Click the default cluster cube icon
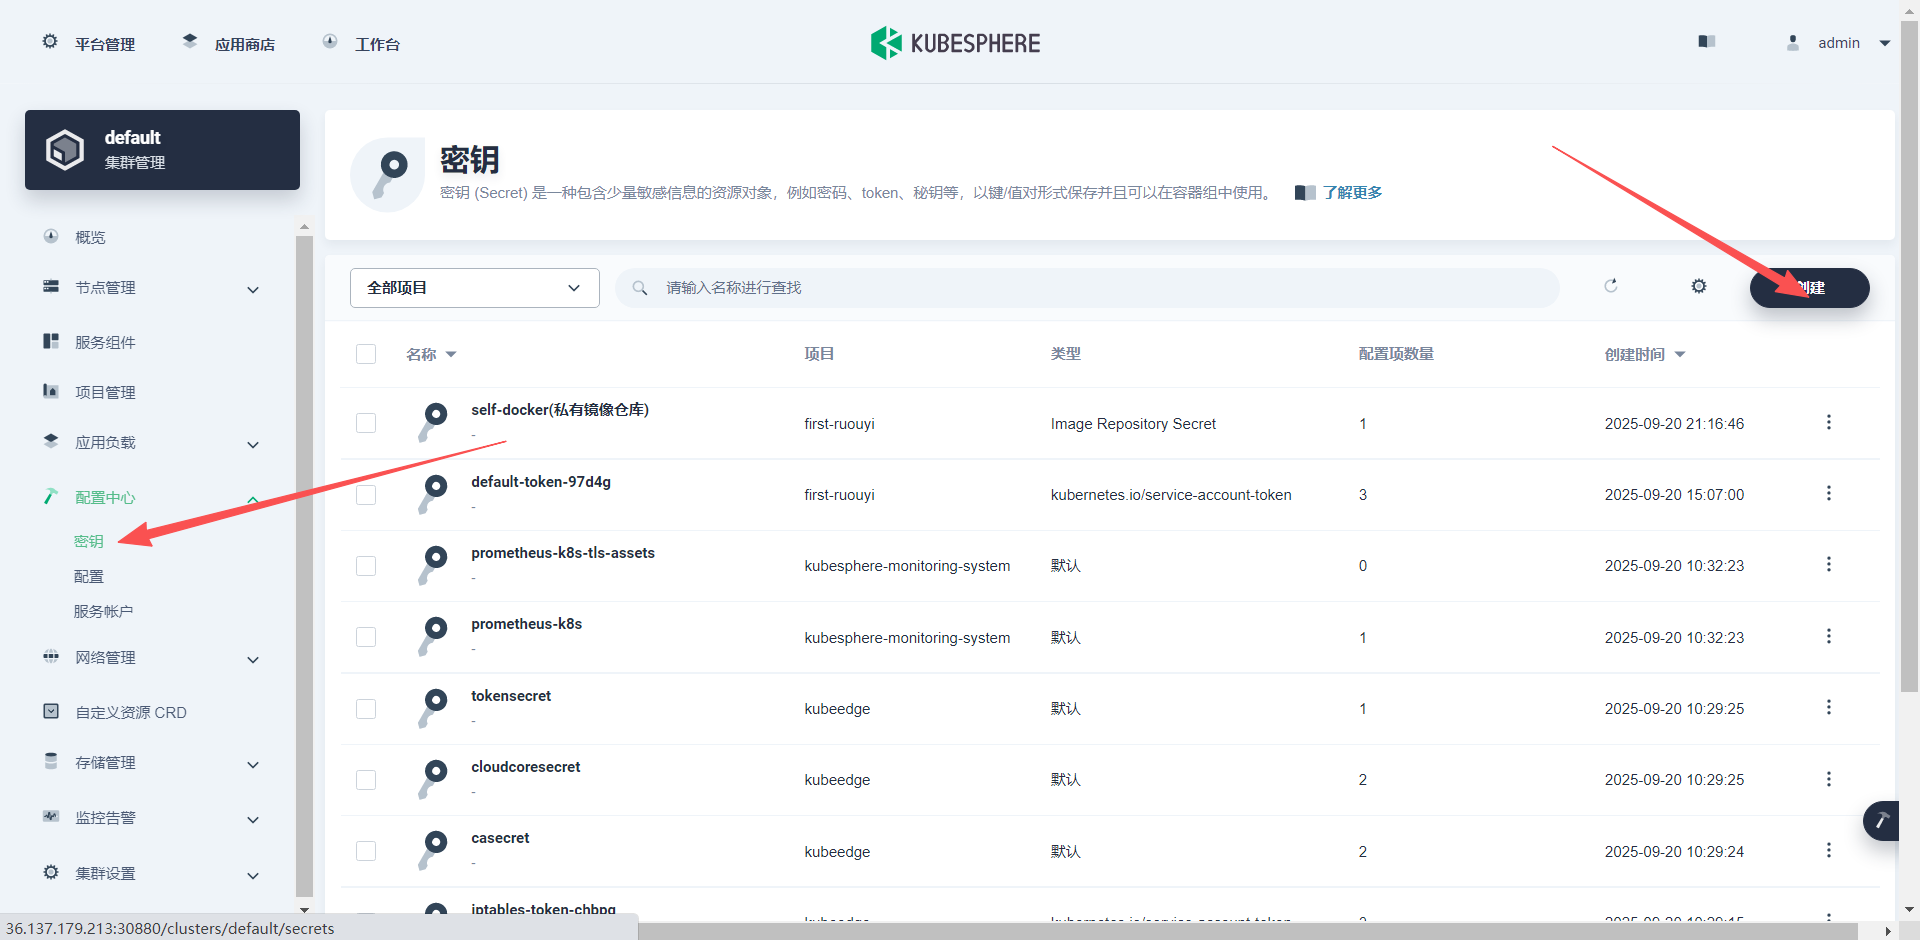This screenshot has width=1920, height=940. [x=65, y=150]
